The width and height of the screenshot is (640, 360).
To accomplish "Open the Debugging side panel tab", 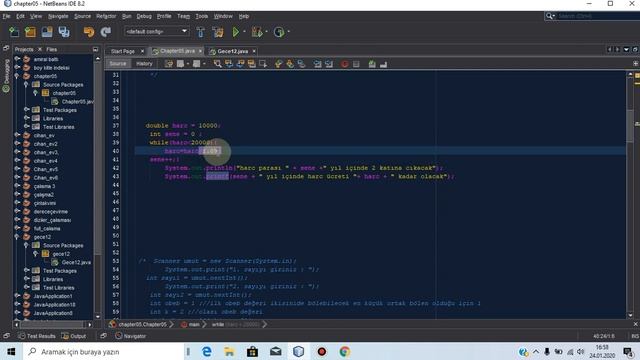I will click(6, 76).
